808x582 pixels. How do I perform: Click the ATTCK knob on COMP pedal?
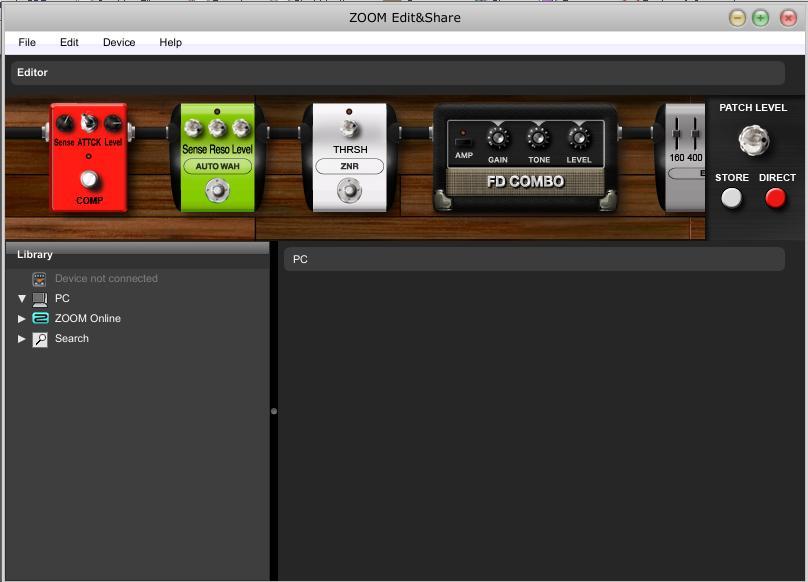(89, 123)
